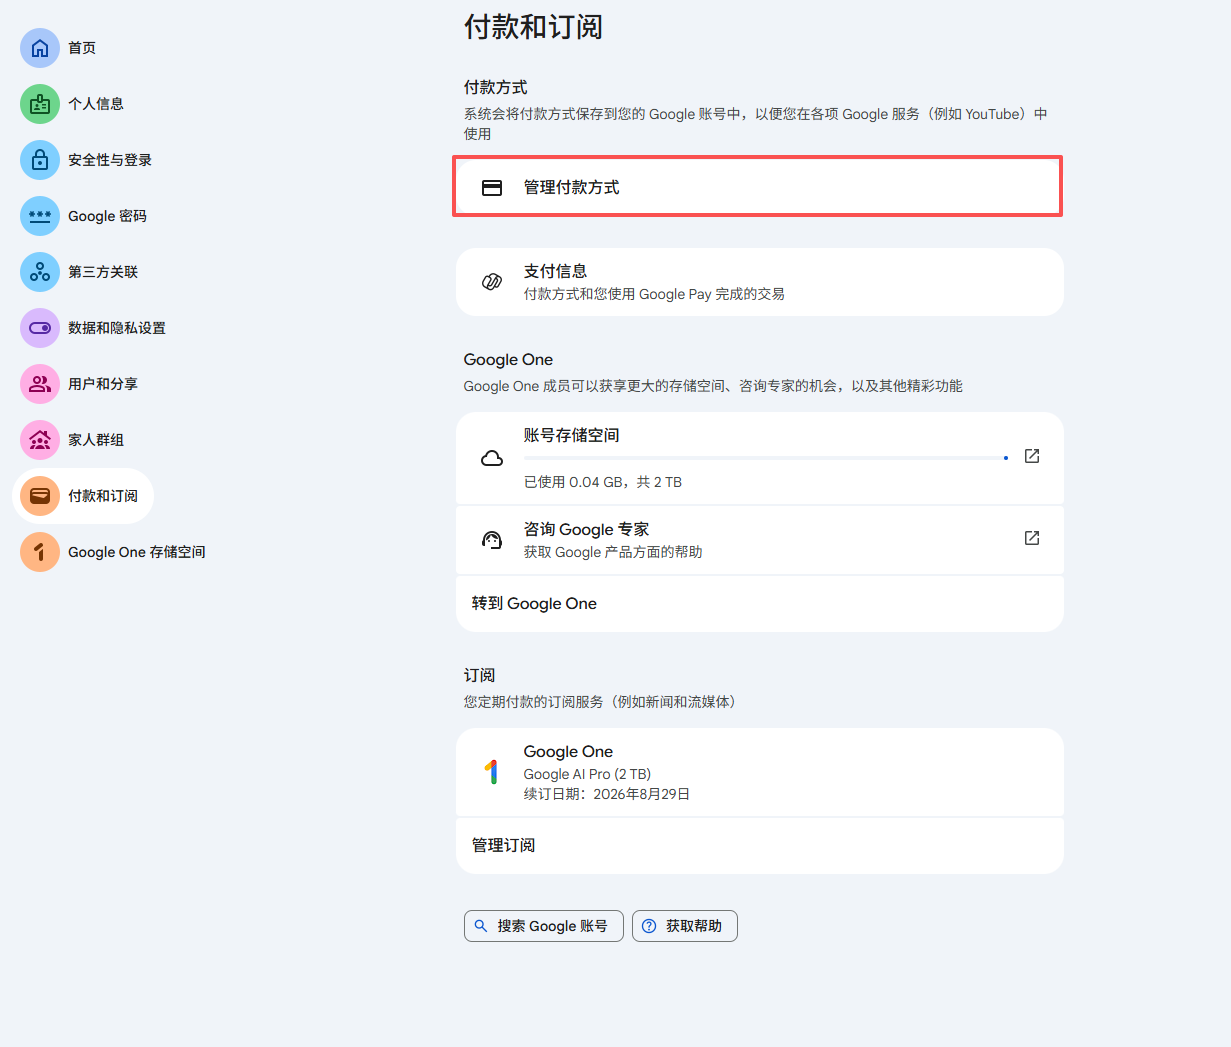The height and width of the screenshot is (1047, 1231).
Task: Click the storage usage progress bar
Action: (x=765, y=458)
